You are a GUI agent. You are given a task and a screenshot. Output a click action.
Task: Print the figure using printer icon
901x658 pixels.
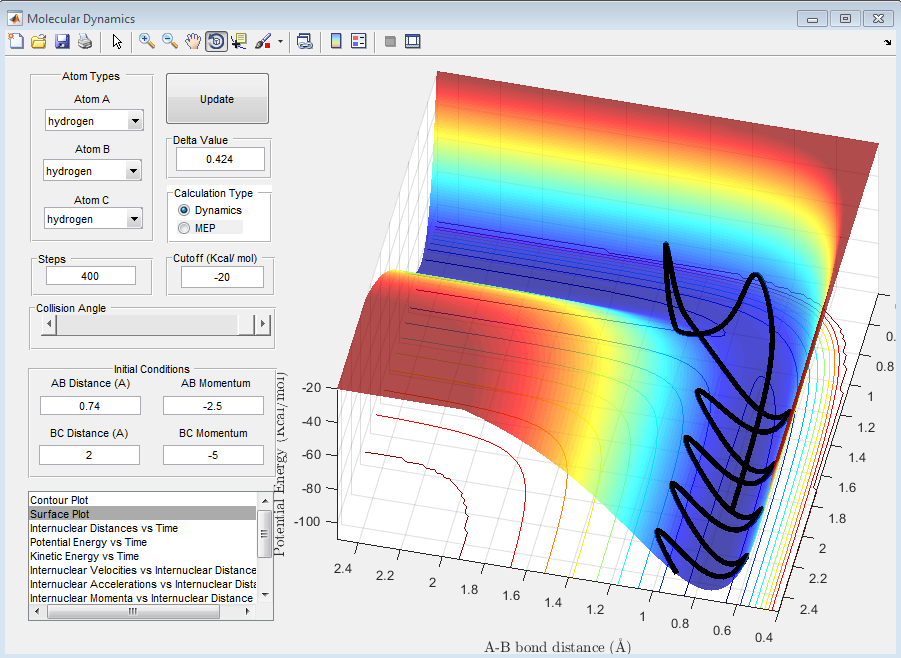point(85,41)
